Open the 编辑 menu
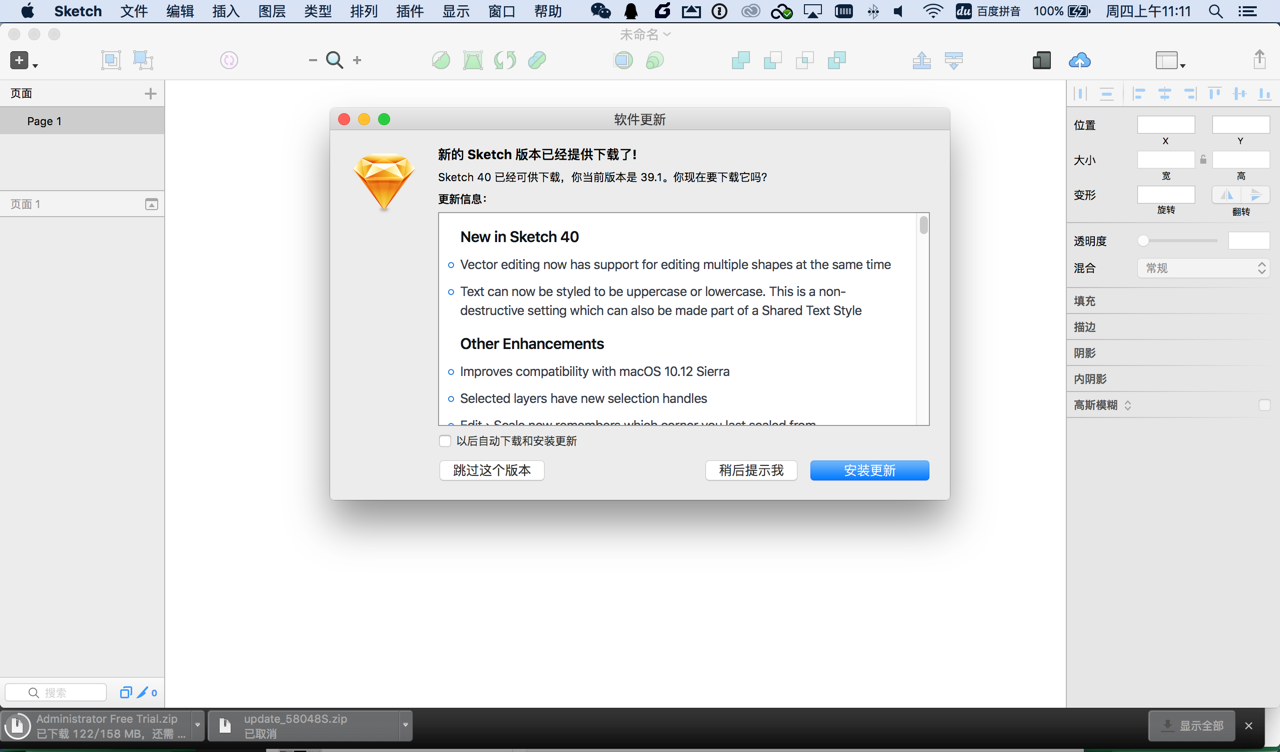The image size is (1280, 752). click(x=180, y=11)
